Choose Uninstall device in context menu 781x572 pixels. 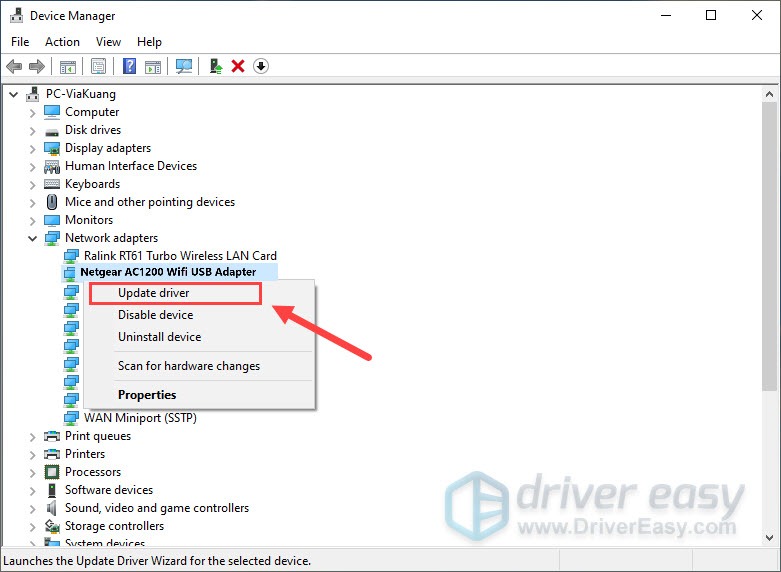pos(159,337)
